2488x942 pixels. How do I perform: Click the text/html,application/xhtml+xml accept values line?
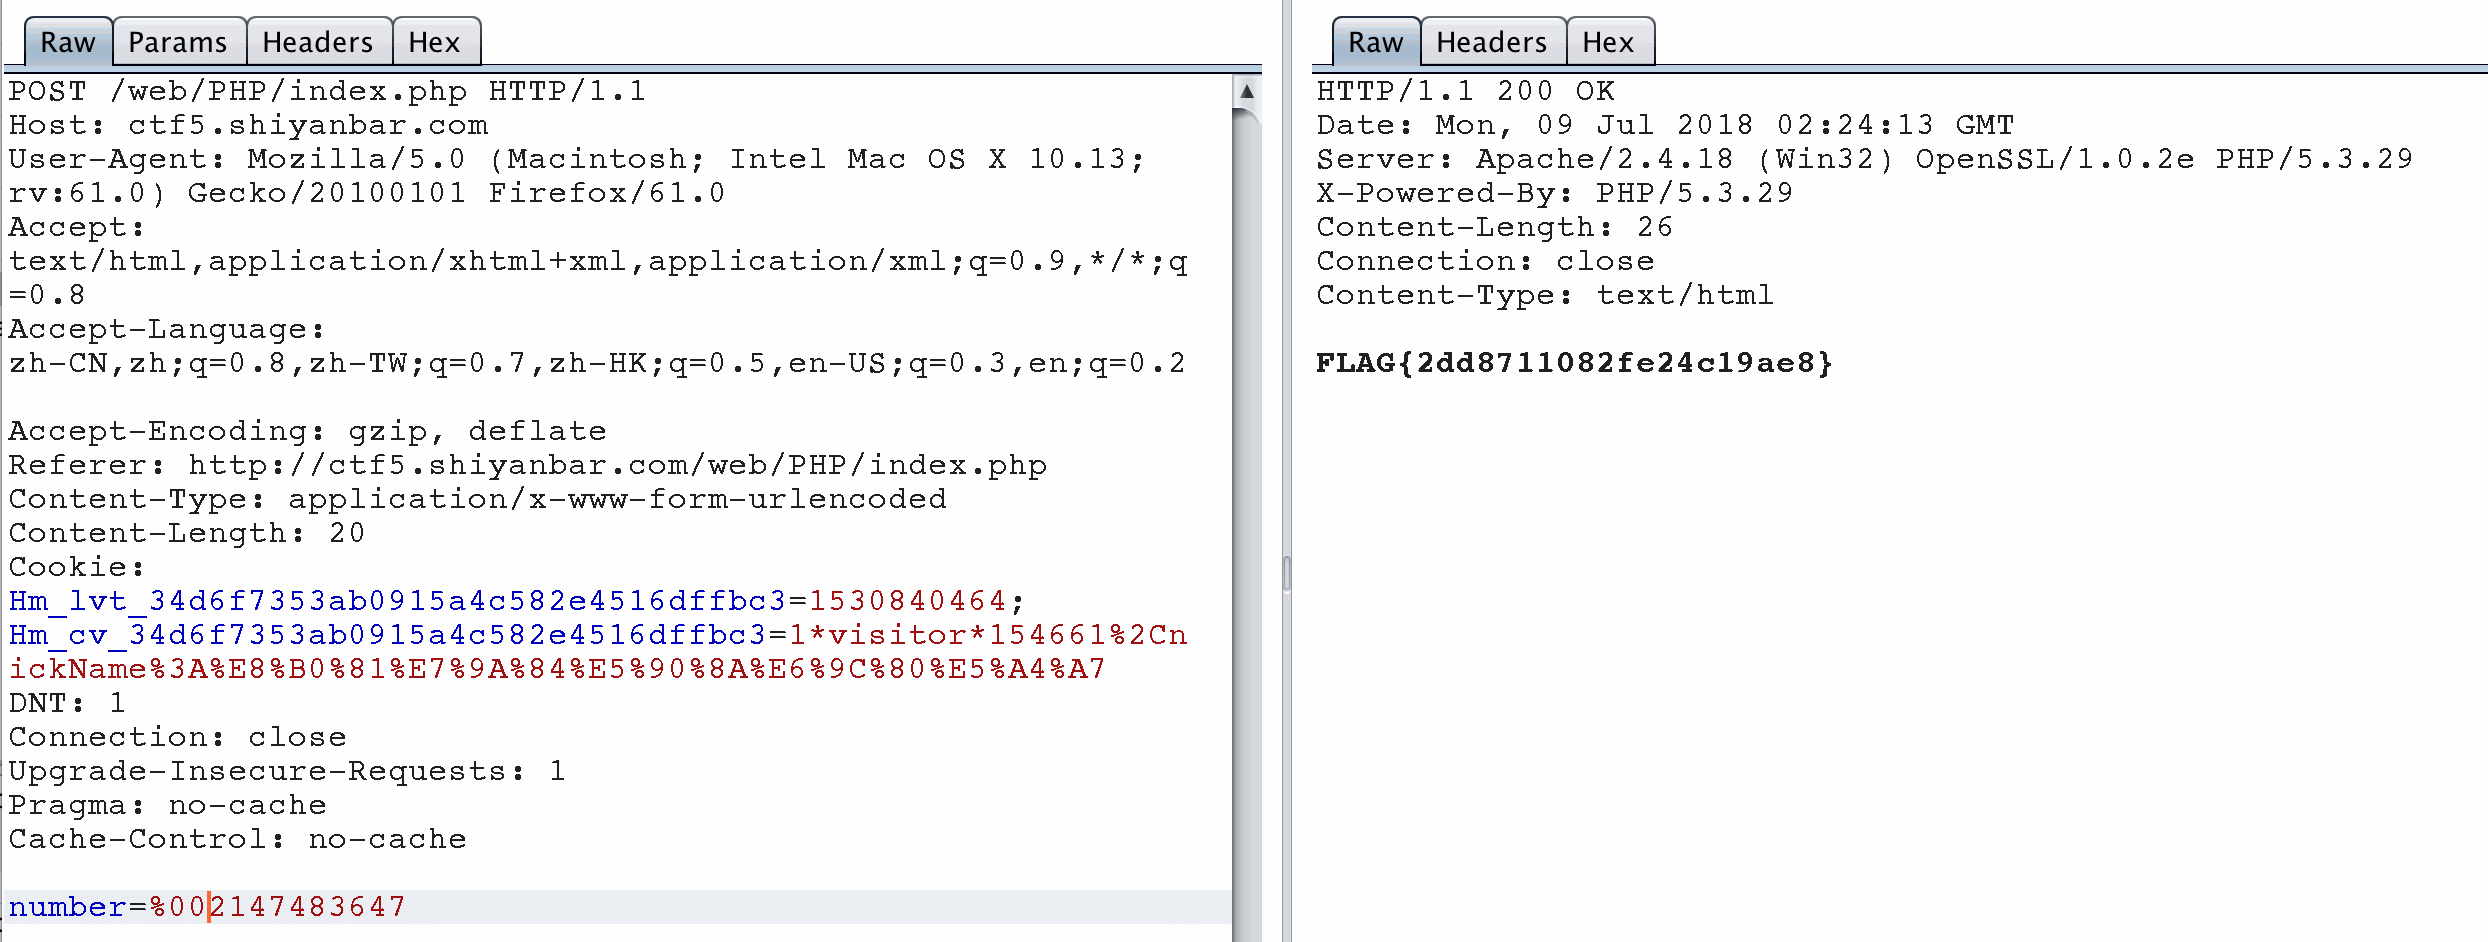[598, 261]
